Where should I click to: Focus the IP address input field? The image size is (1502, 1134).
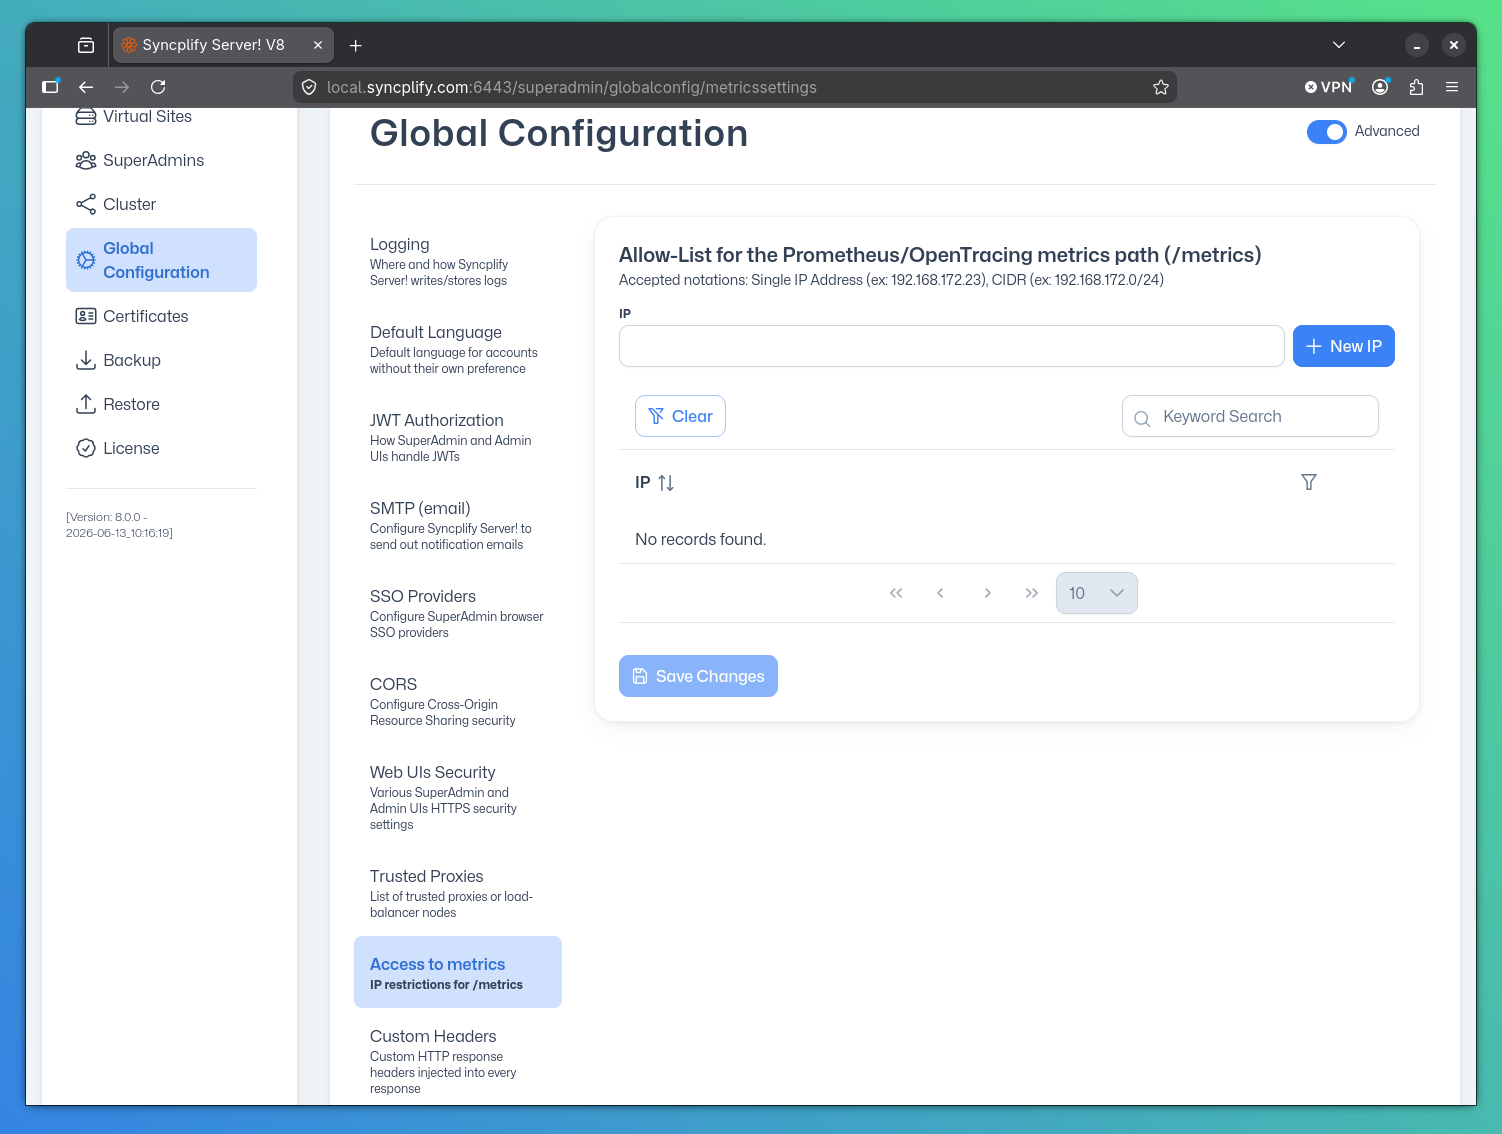click(x=952, y=346)
